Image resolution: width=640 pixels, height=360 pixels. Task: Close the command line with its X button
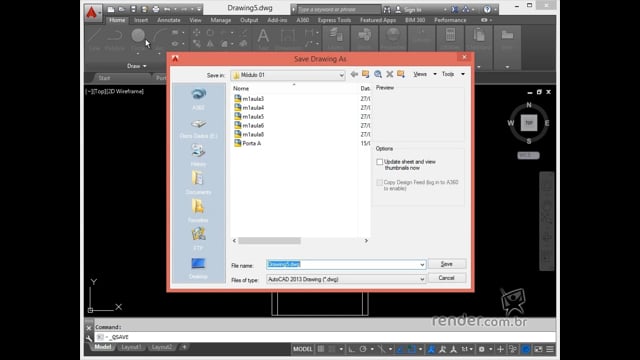89,328
